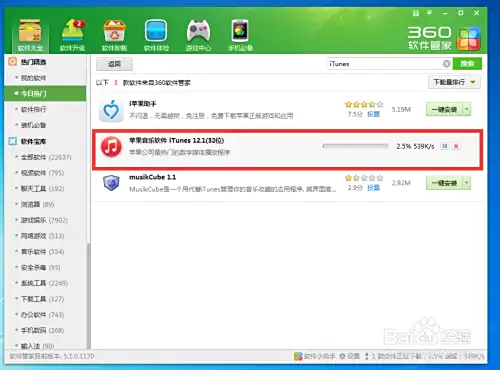
Task: Click the iTunes download progress bar
Action: coord(356,146)
